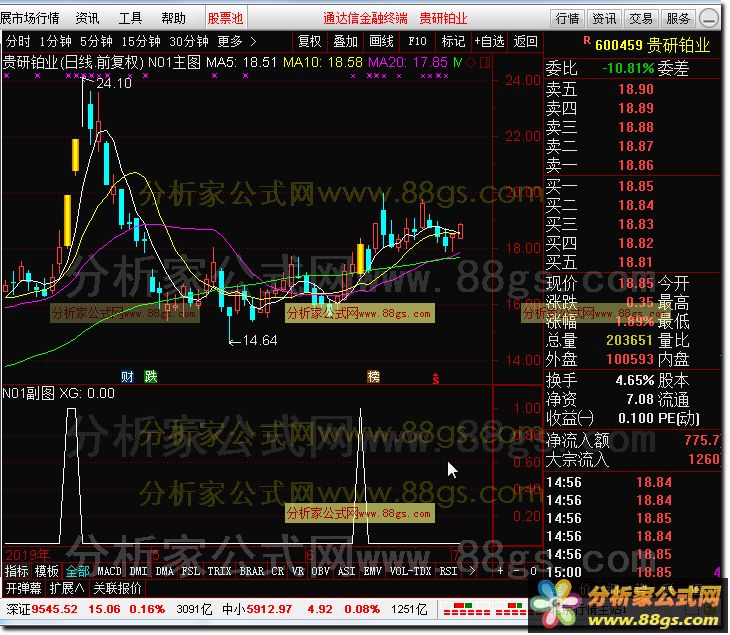
Task: Select the 15分钟 period
Action: coord(141,41)
